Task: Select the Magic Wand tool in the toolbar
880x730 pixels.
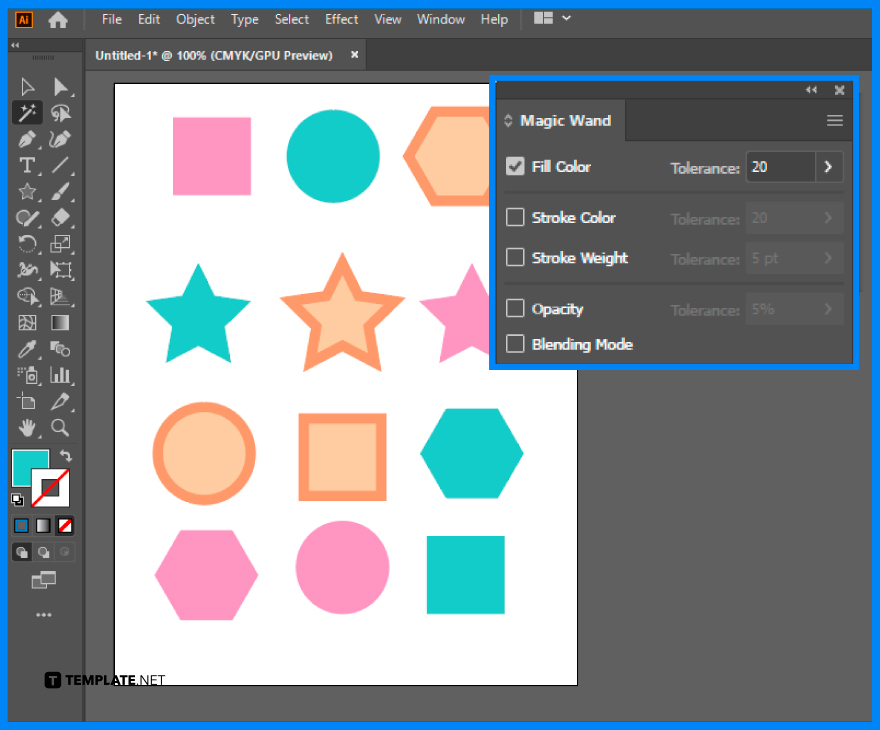Action: click(27, 113)
